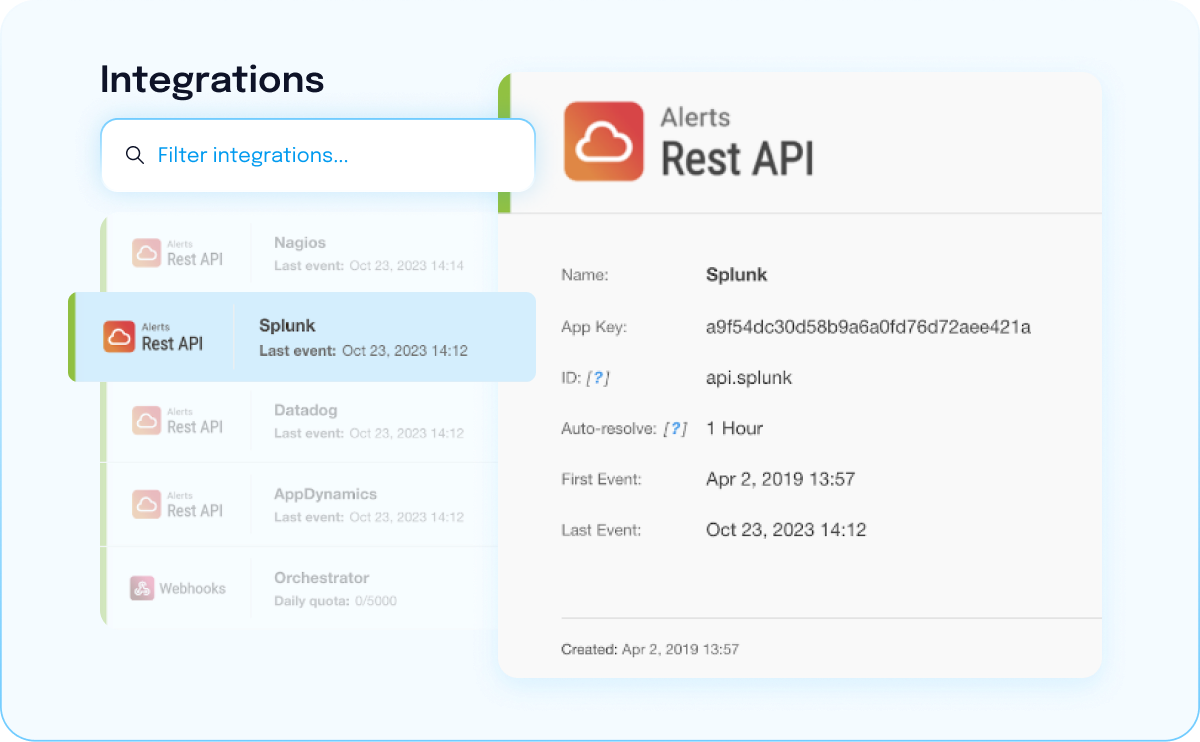
Task: Open the Datadog integration
Action: tap(305, 411)
